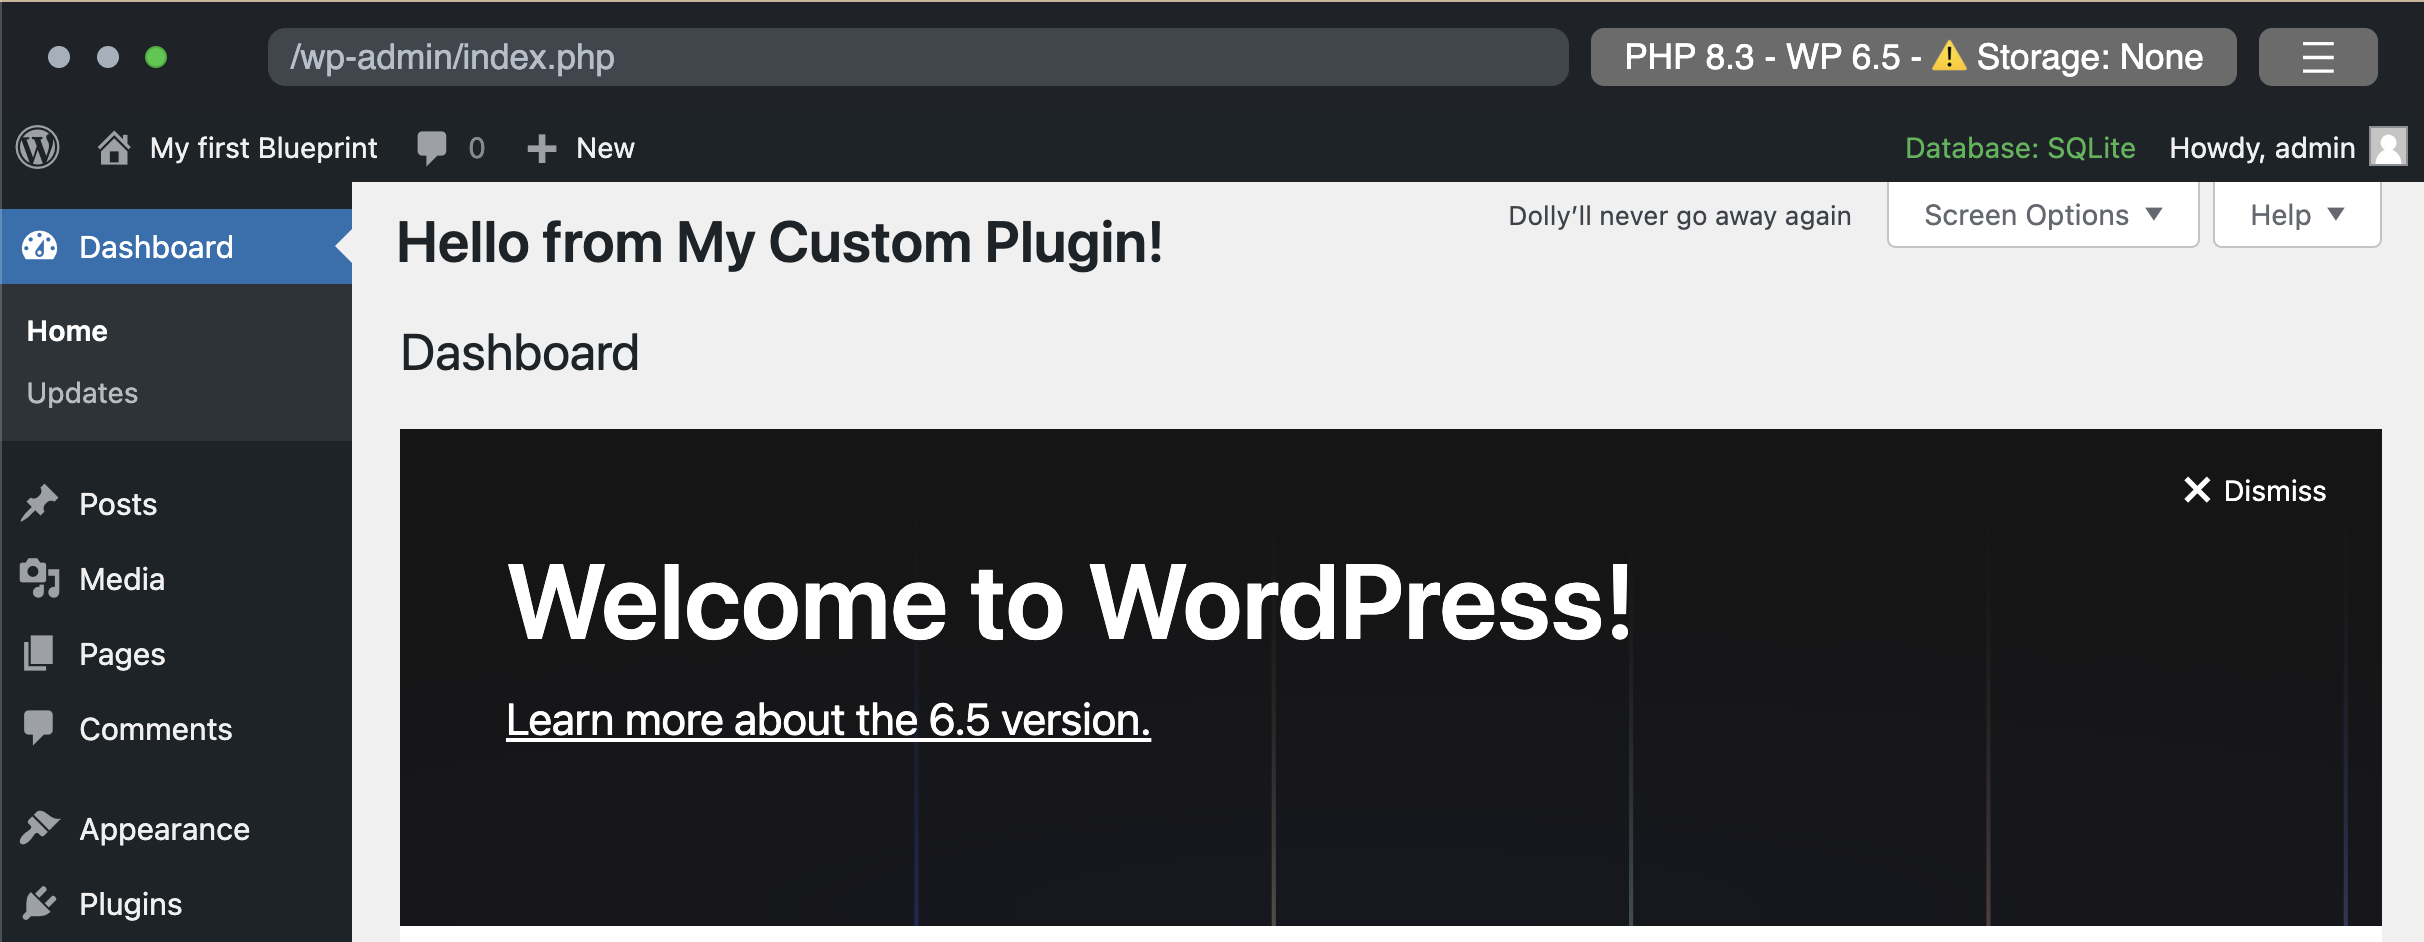The height and width of the screenshot is (942, 2424).
Task: Expand the Screen Options dropdown
Action: (2042, 215)
